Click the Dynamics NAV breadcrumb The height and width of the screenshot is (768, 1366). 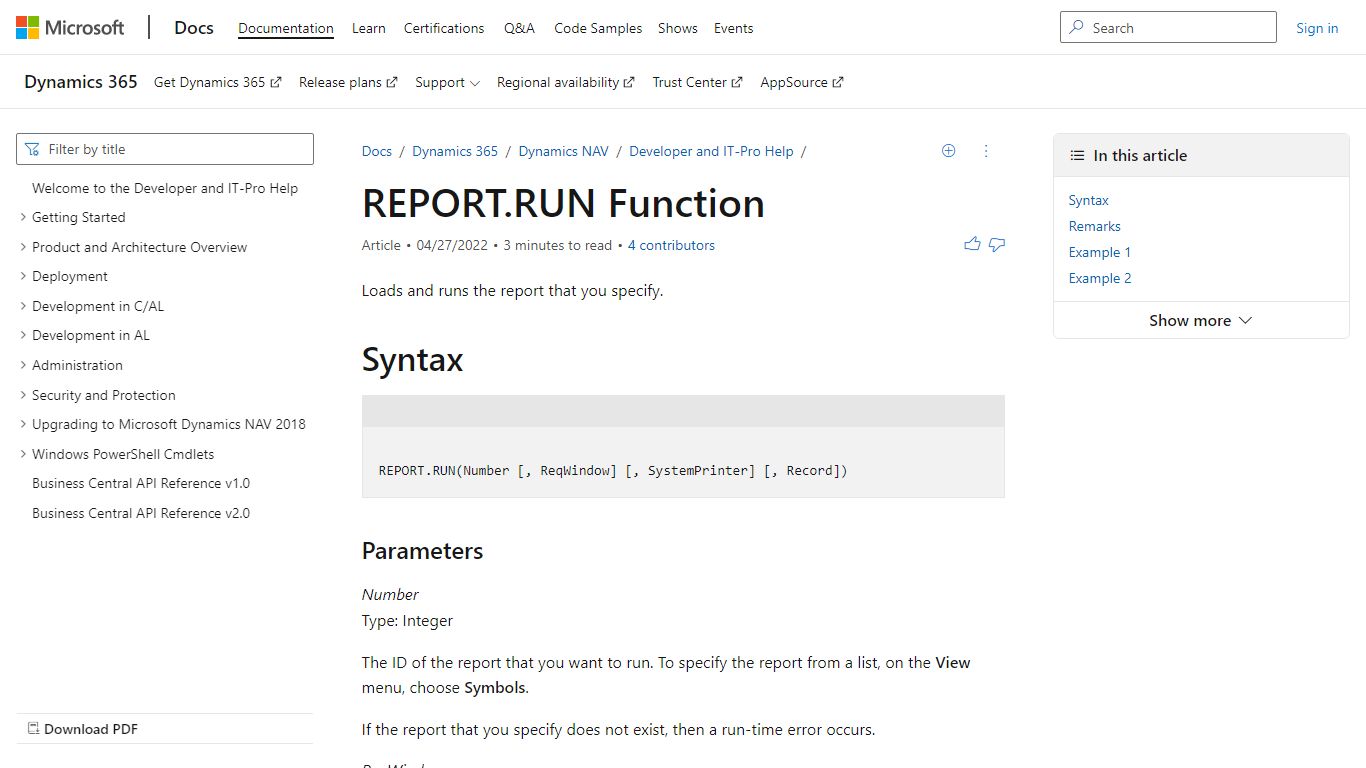point(563,151)
